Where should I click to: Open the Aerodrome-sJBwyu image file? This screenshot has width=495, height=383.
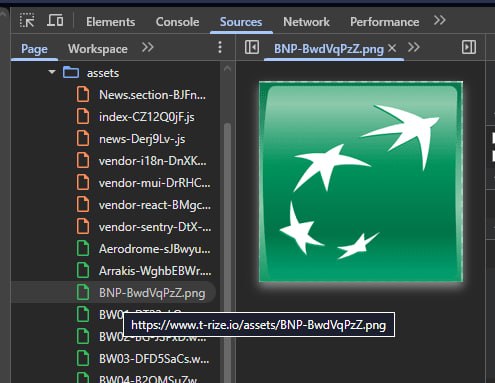click(x=155, y=249)
